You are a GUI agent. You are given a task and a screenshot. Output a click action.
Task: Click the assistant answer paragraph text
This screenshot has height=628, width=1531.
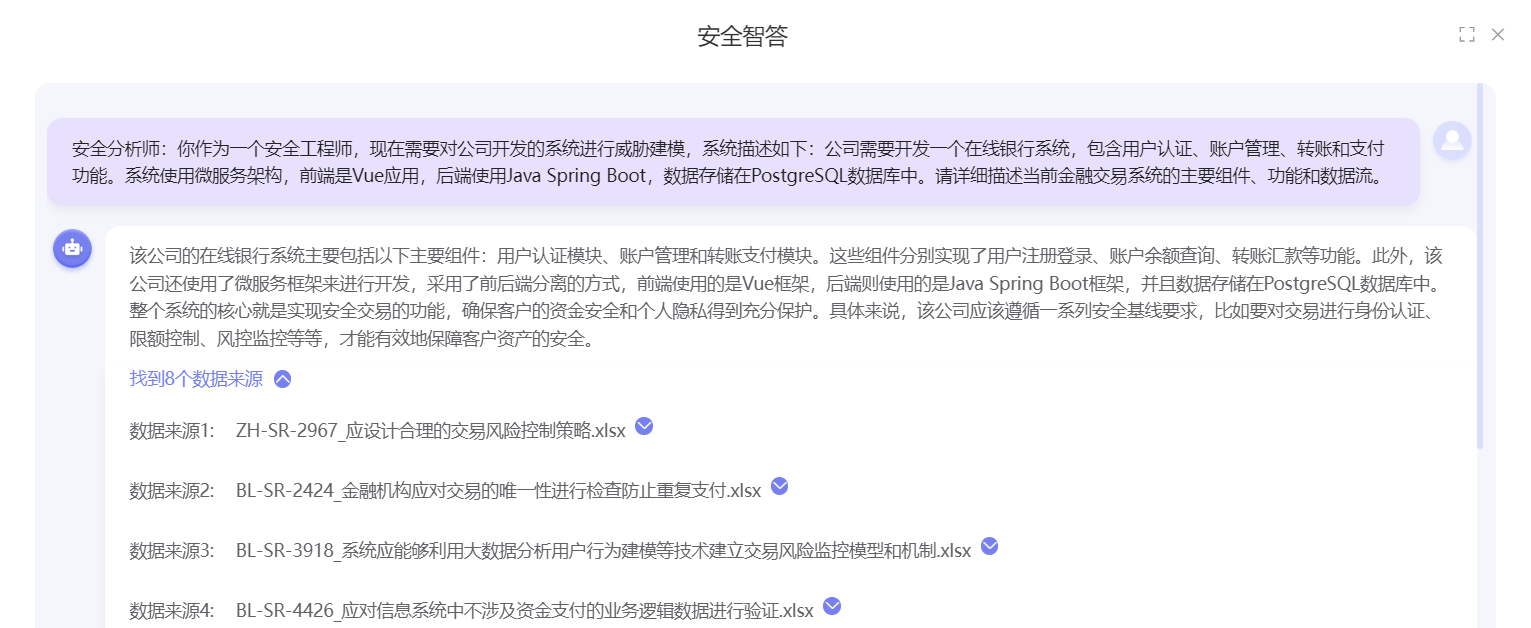click(x=786, y=297)
